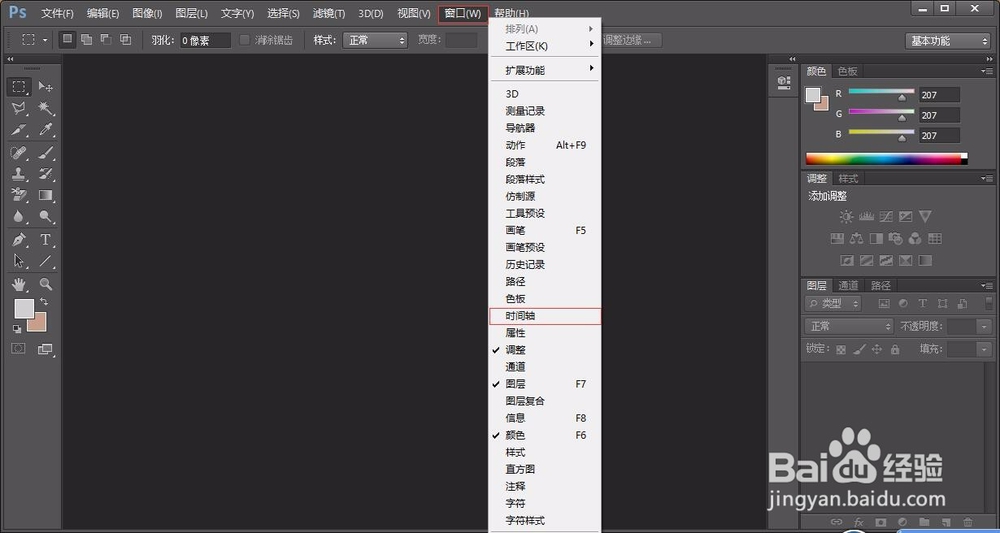Enable subtract from selection mode
Viewport: 1000px width, 533px height.
(106, 40)
